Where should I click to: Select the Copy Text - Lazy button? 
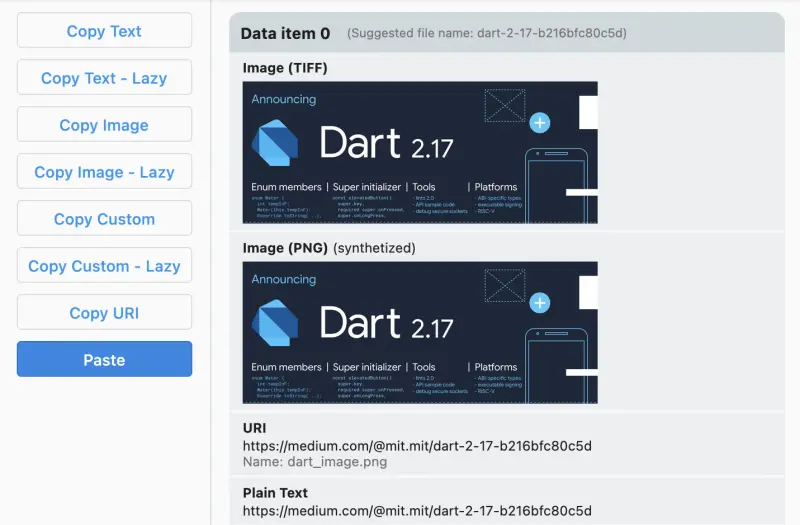104,78
